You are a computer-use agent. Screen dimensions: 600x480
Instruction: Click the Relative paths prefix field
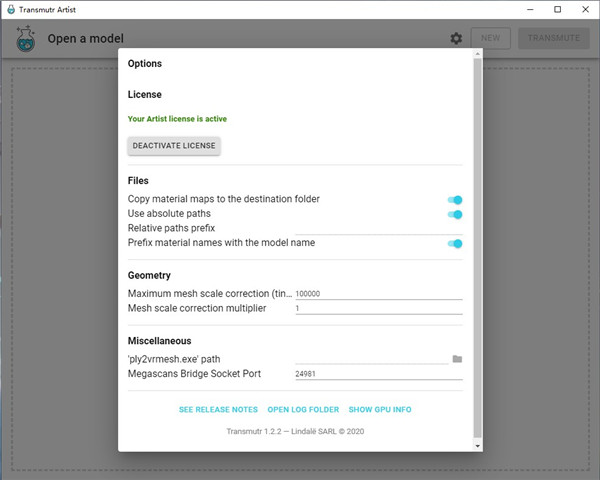click(378, 228)
